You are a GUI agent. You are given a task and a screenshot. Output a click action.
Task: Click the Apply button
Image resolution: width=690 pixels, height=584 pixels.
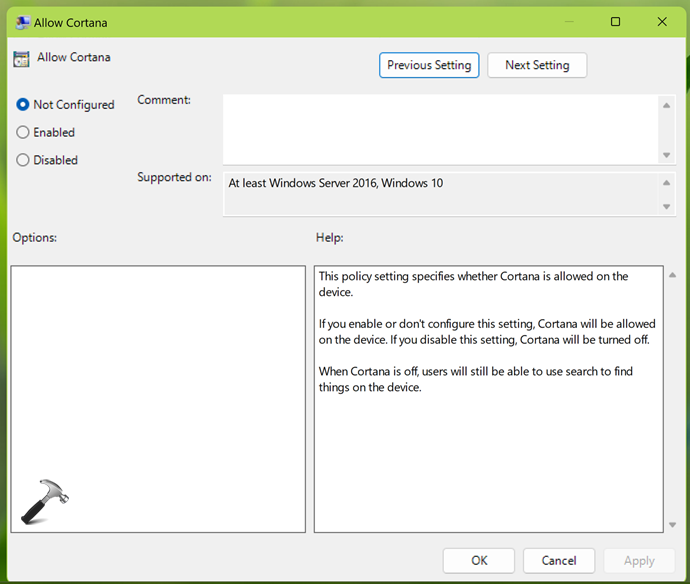(x=639, y=561)
